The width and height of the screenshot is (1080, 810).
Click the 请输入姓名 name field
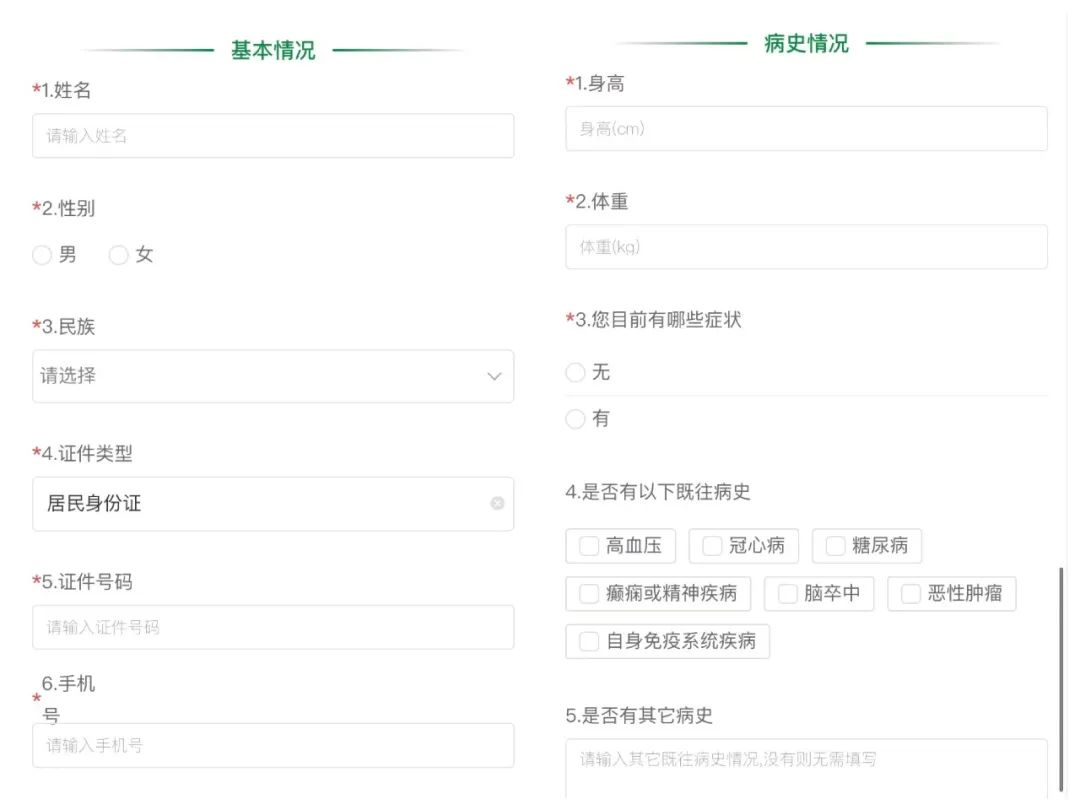[272, 135]
